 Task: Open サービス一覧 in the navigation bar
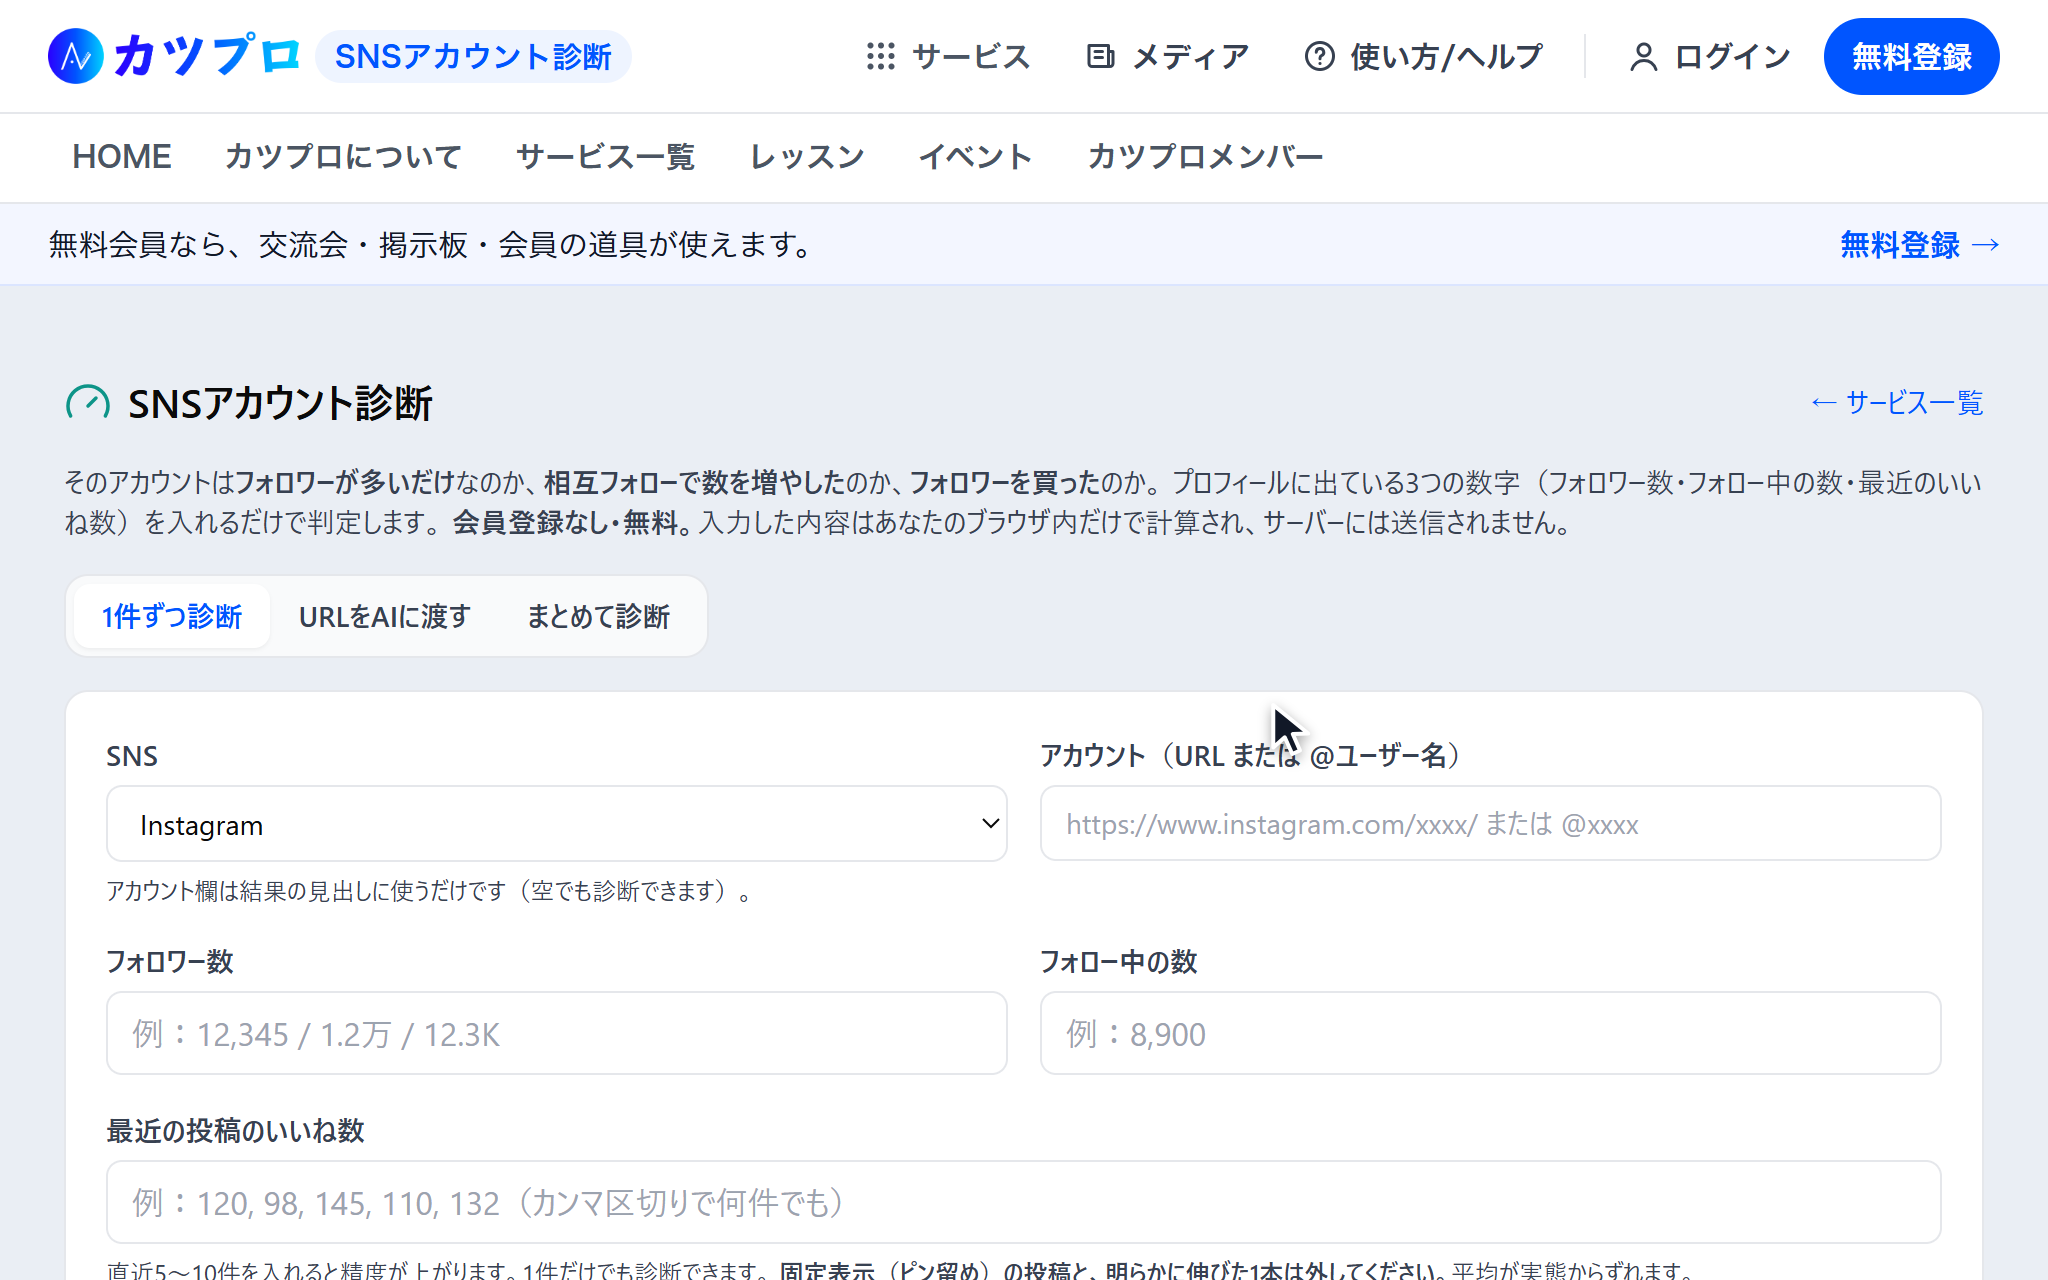click(x=605, y=157)
